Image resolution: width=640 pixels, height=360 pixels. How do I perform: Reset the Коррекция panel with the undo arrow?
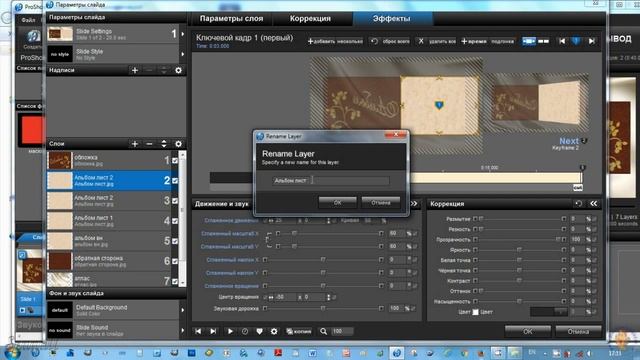(x=578, y=203)
